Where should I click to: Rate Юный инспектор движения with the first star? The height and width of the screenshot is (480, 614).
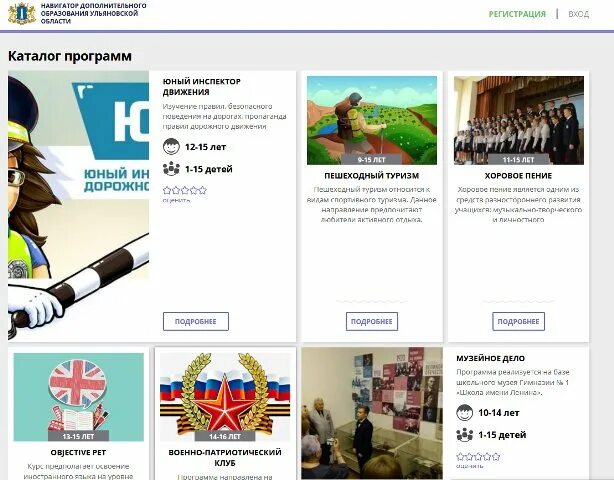(167, 190)
